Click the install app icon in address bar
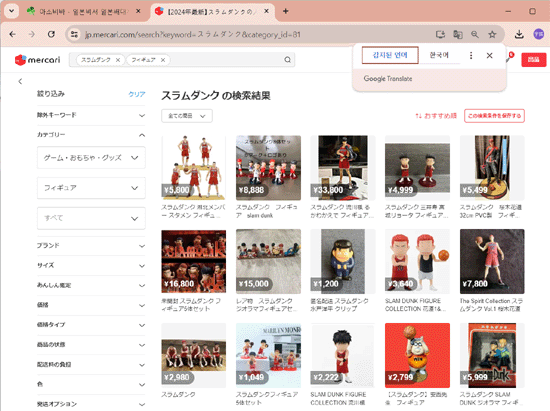Image resolution: width=550 pixels, height=411 pixels. coord(440,34)
